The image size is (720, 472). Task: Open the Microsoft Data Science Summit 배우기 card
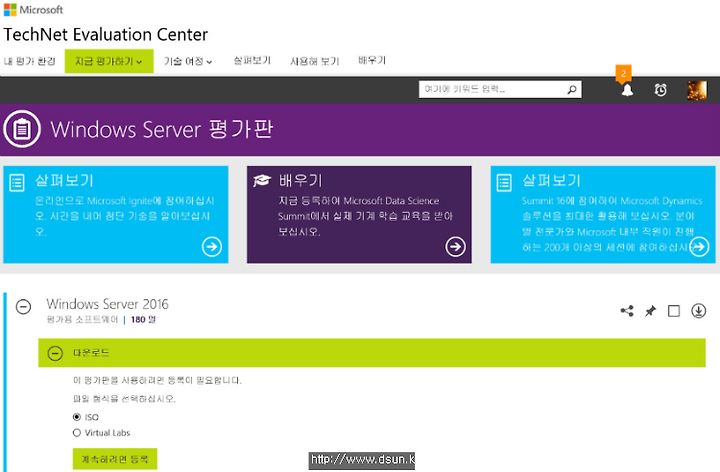359,214
